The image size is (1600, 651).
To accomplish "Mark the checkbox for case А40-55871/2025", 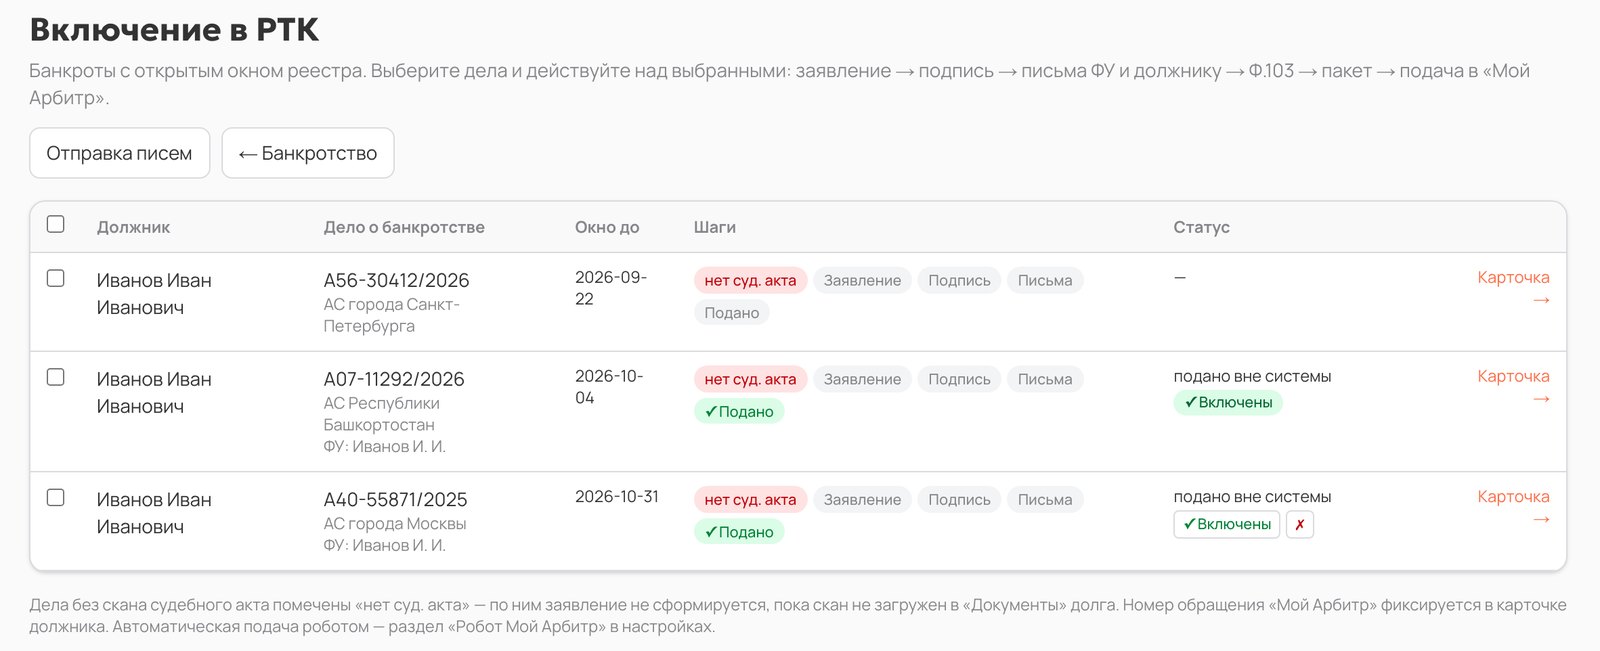I will [56, 497].
